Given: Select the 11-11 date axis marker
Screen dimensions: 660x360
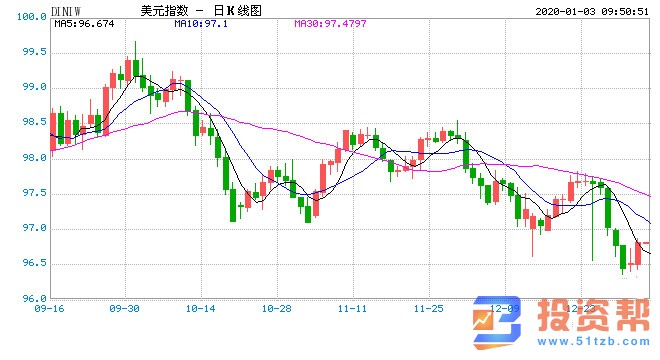Looking at the screenshot, I should [352, 309].
